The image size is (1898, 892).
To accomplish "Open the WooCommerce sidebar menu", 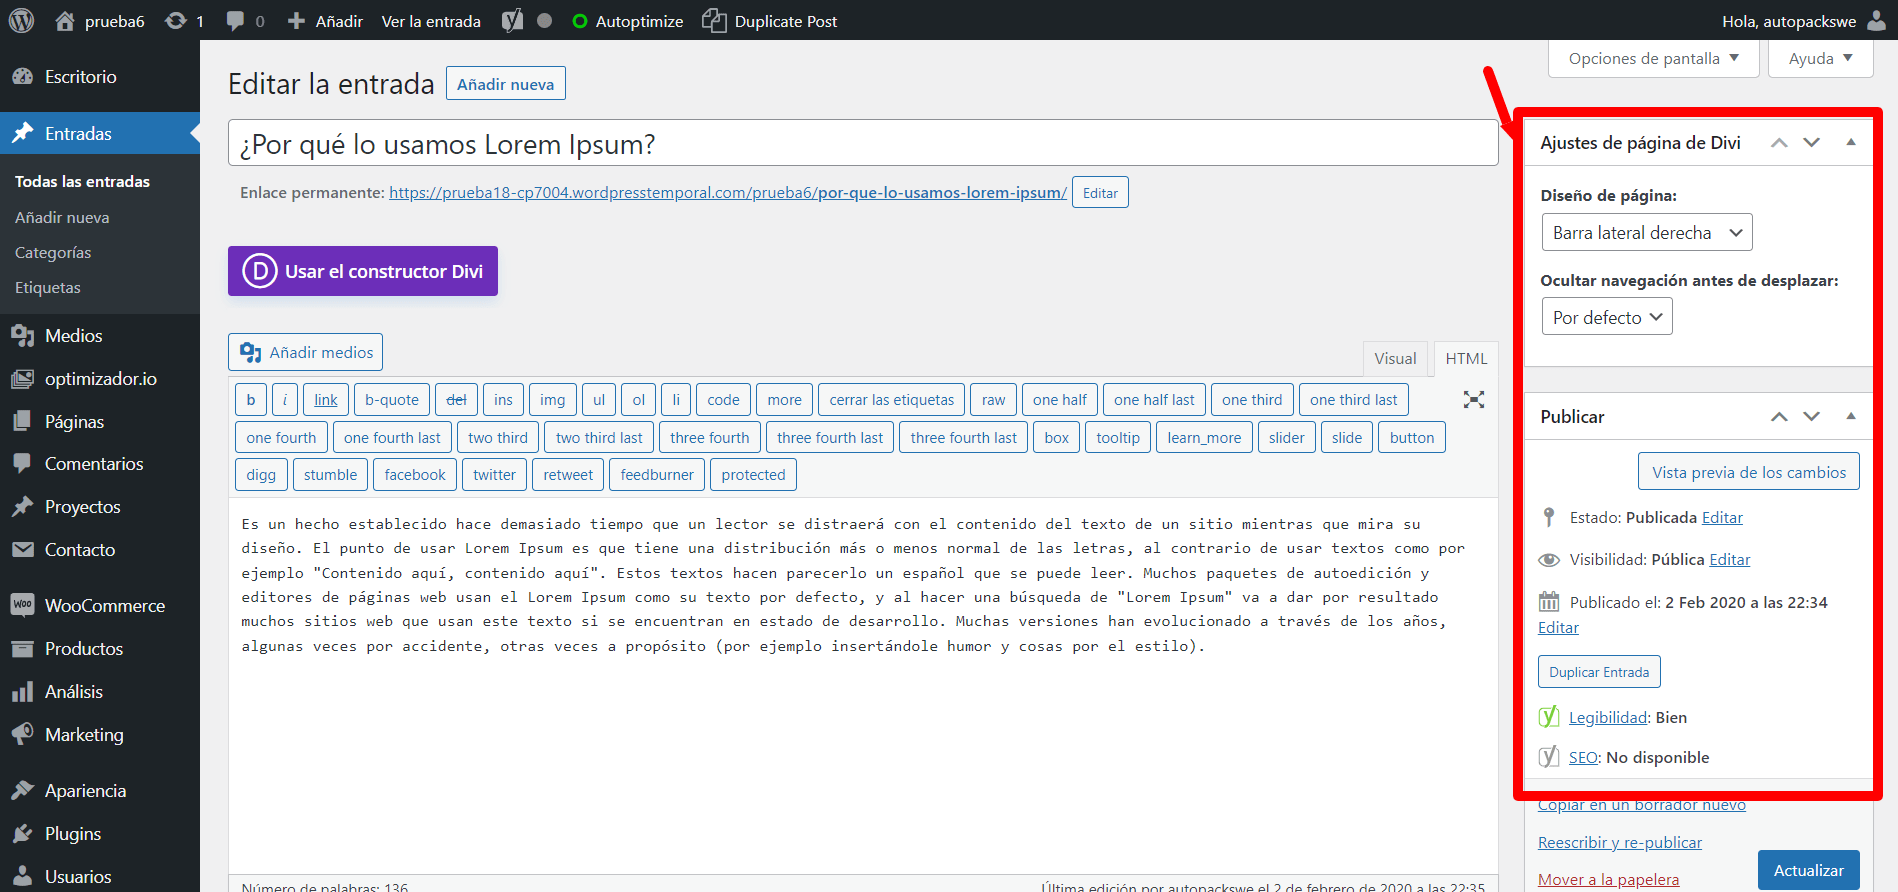I will click(100, 606).
